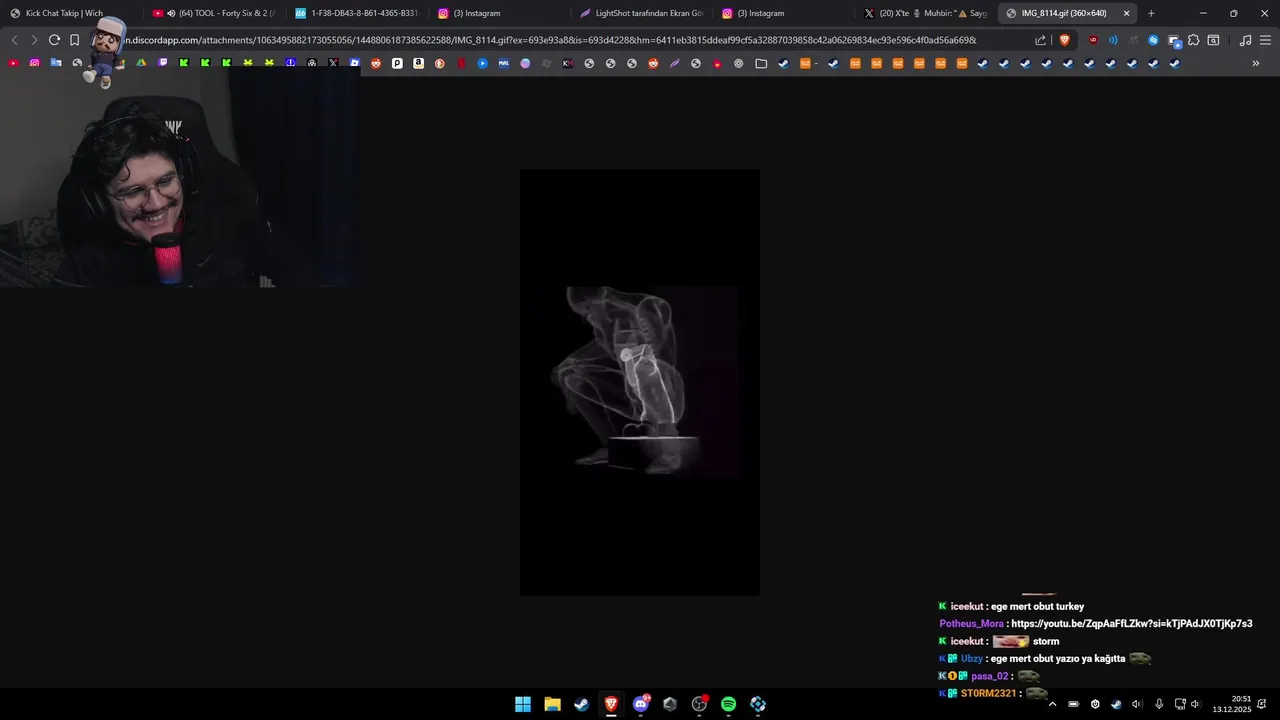
Task: Click the message 'ege mert obut yazıo ya kağıtta'
Action: point(1058,659)
